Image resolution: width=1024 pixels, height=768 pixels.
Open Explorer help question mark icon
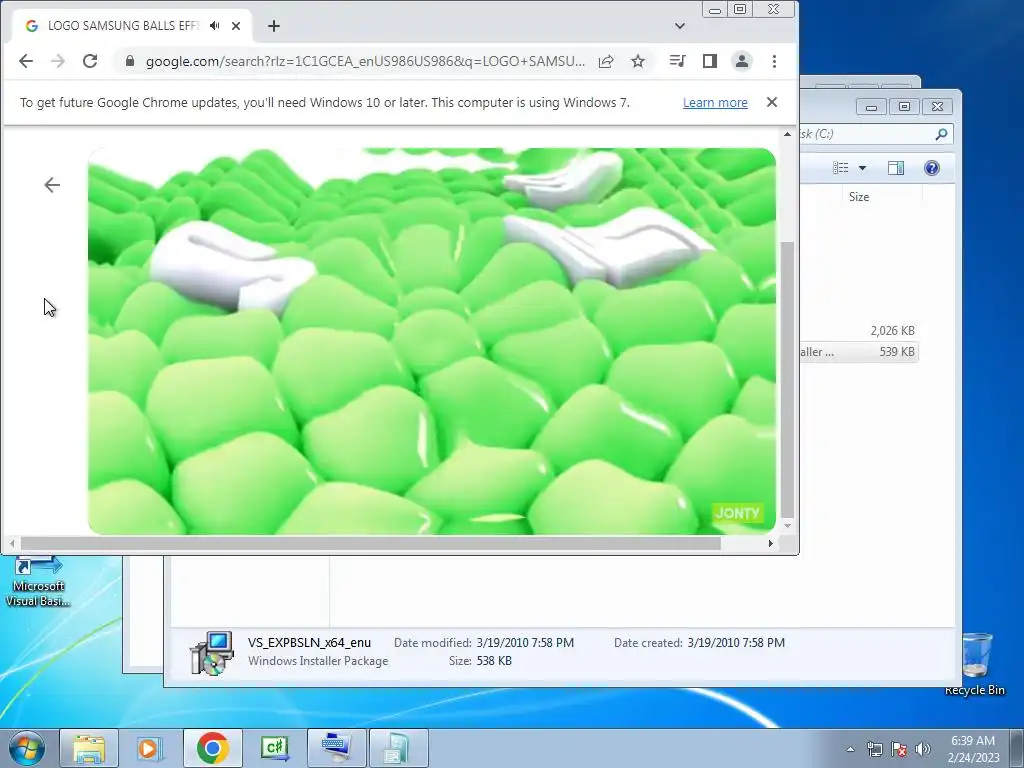click(x=932, y=168)
